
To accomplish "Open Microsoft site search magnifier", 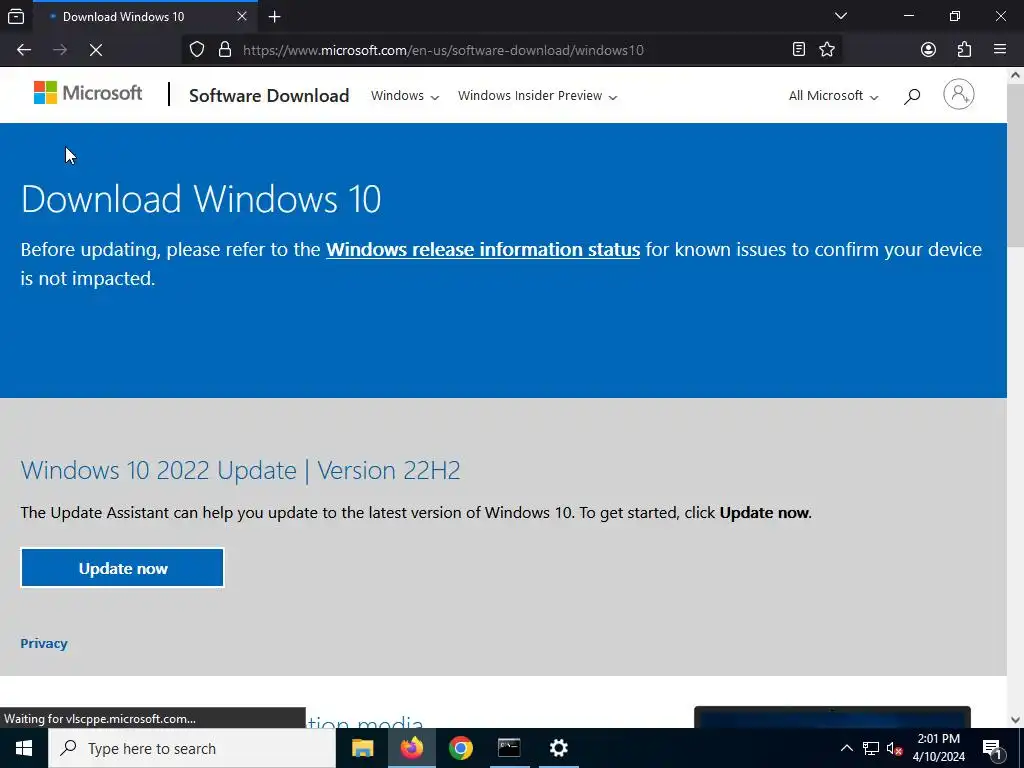I will (x=912, y=96).
